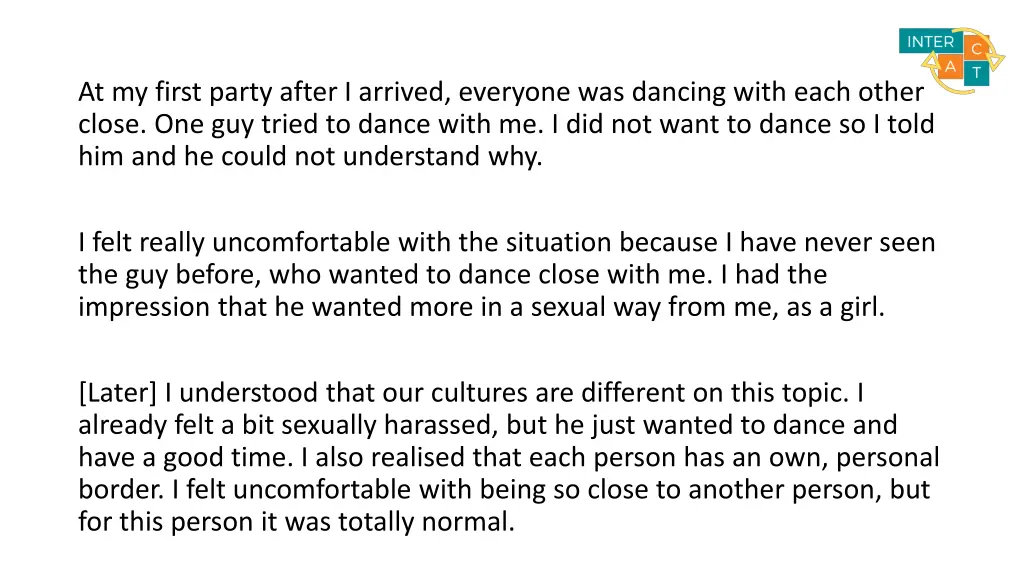This screenshot has height=576, width=1024.
Task: Click the orange A square in logo
Action: coord(950,67)
